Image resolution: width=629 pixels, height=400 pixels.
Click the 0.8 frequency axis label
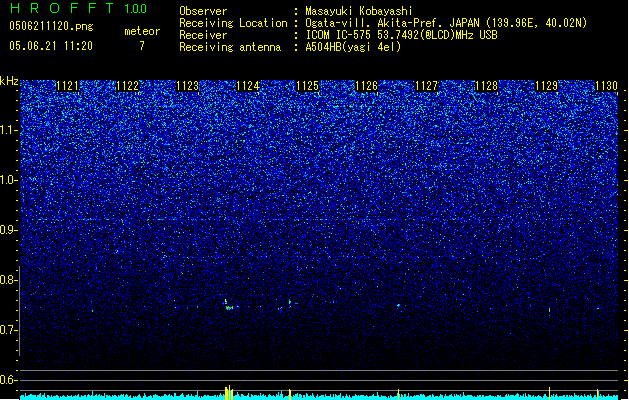[8, 280]
